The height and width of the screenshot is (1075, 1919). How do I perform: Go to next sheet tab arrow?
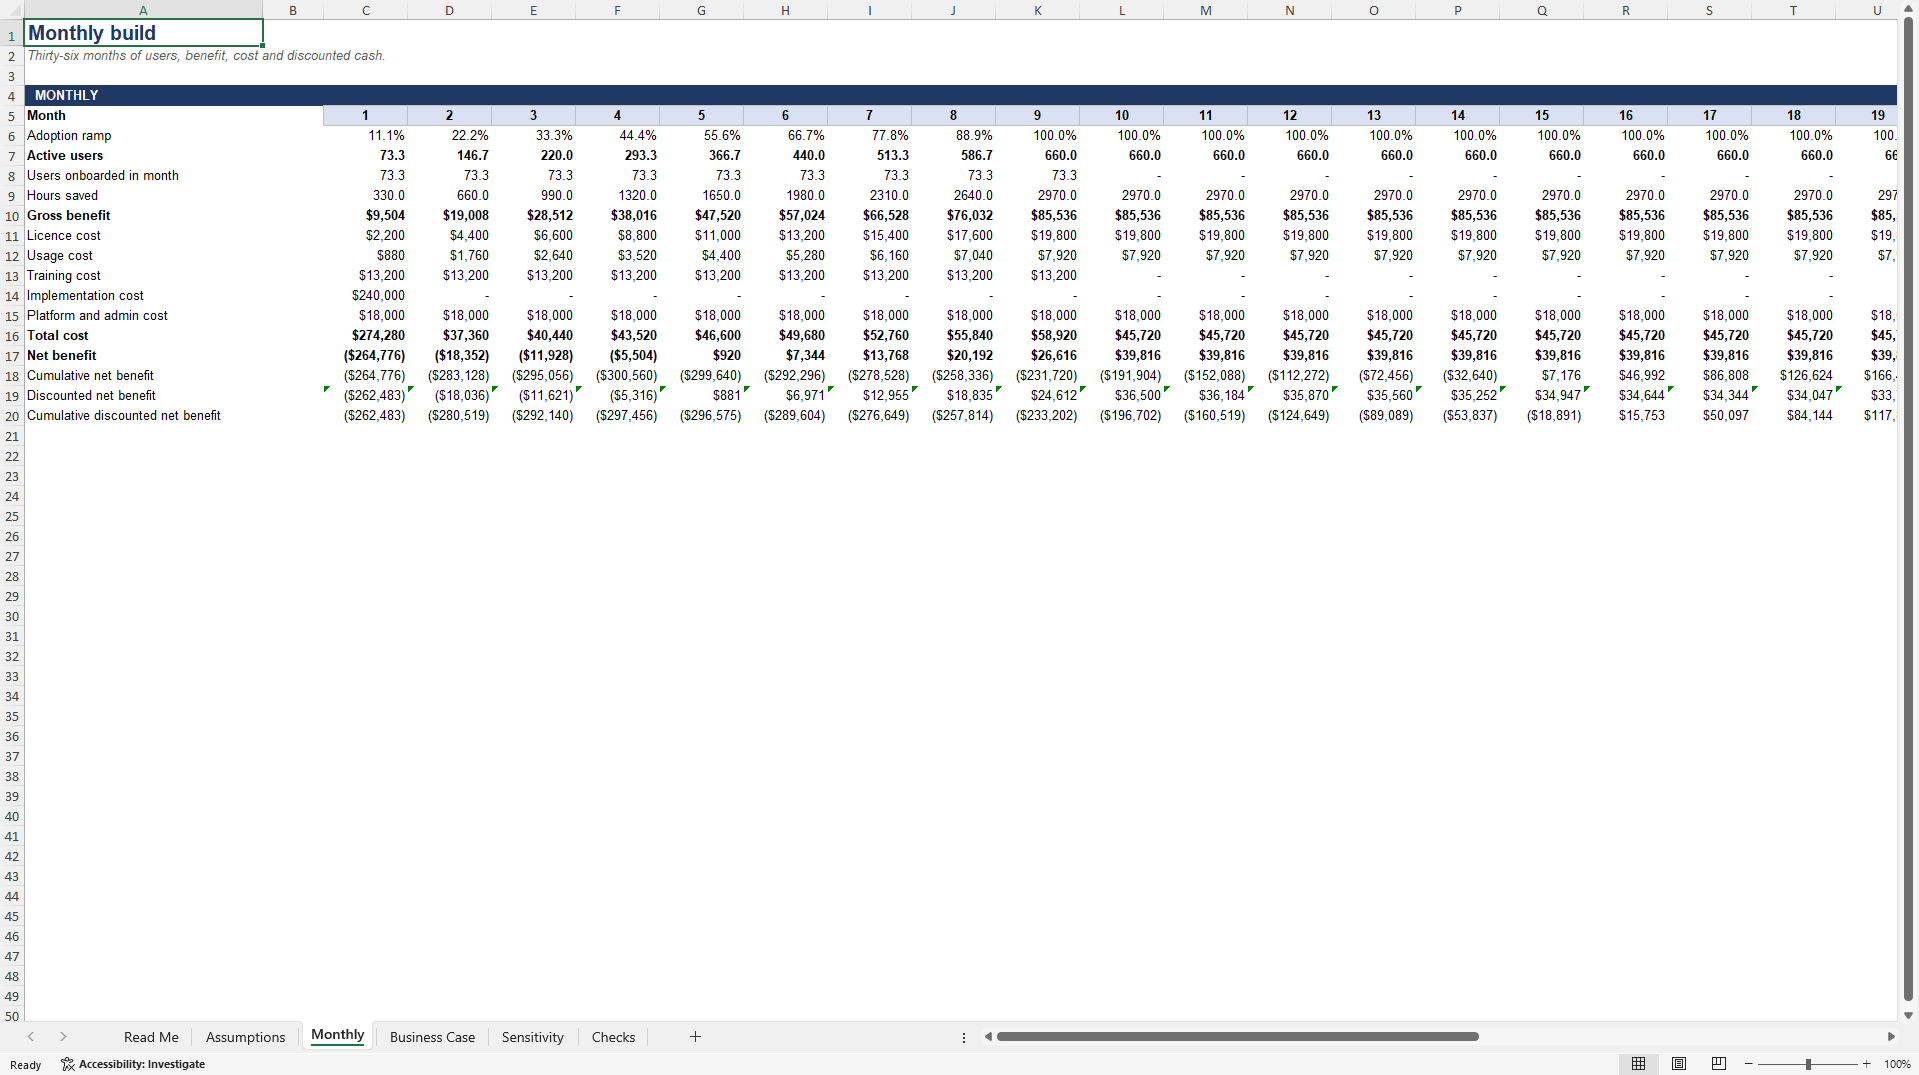63,1037
